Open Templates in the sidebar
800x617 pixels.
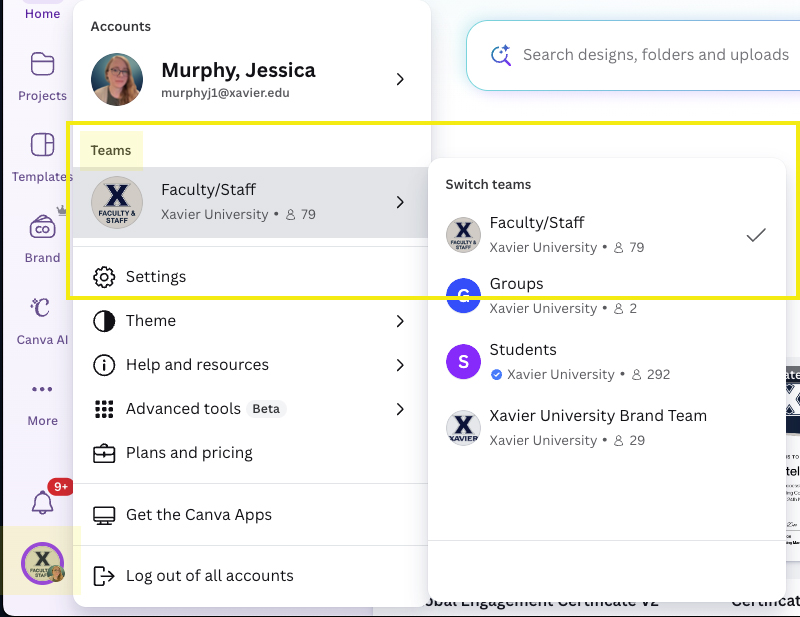(41, 155)
